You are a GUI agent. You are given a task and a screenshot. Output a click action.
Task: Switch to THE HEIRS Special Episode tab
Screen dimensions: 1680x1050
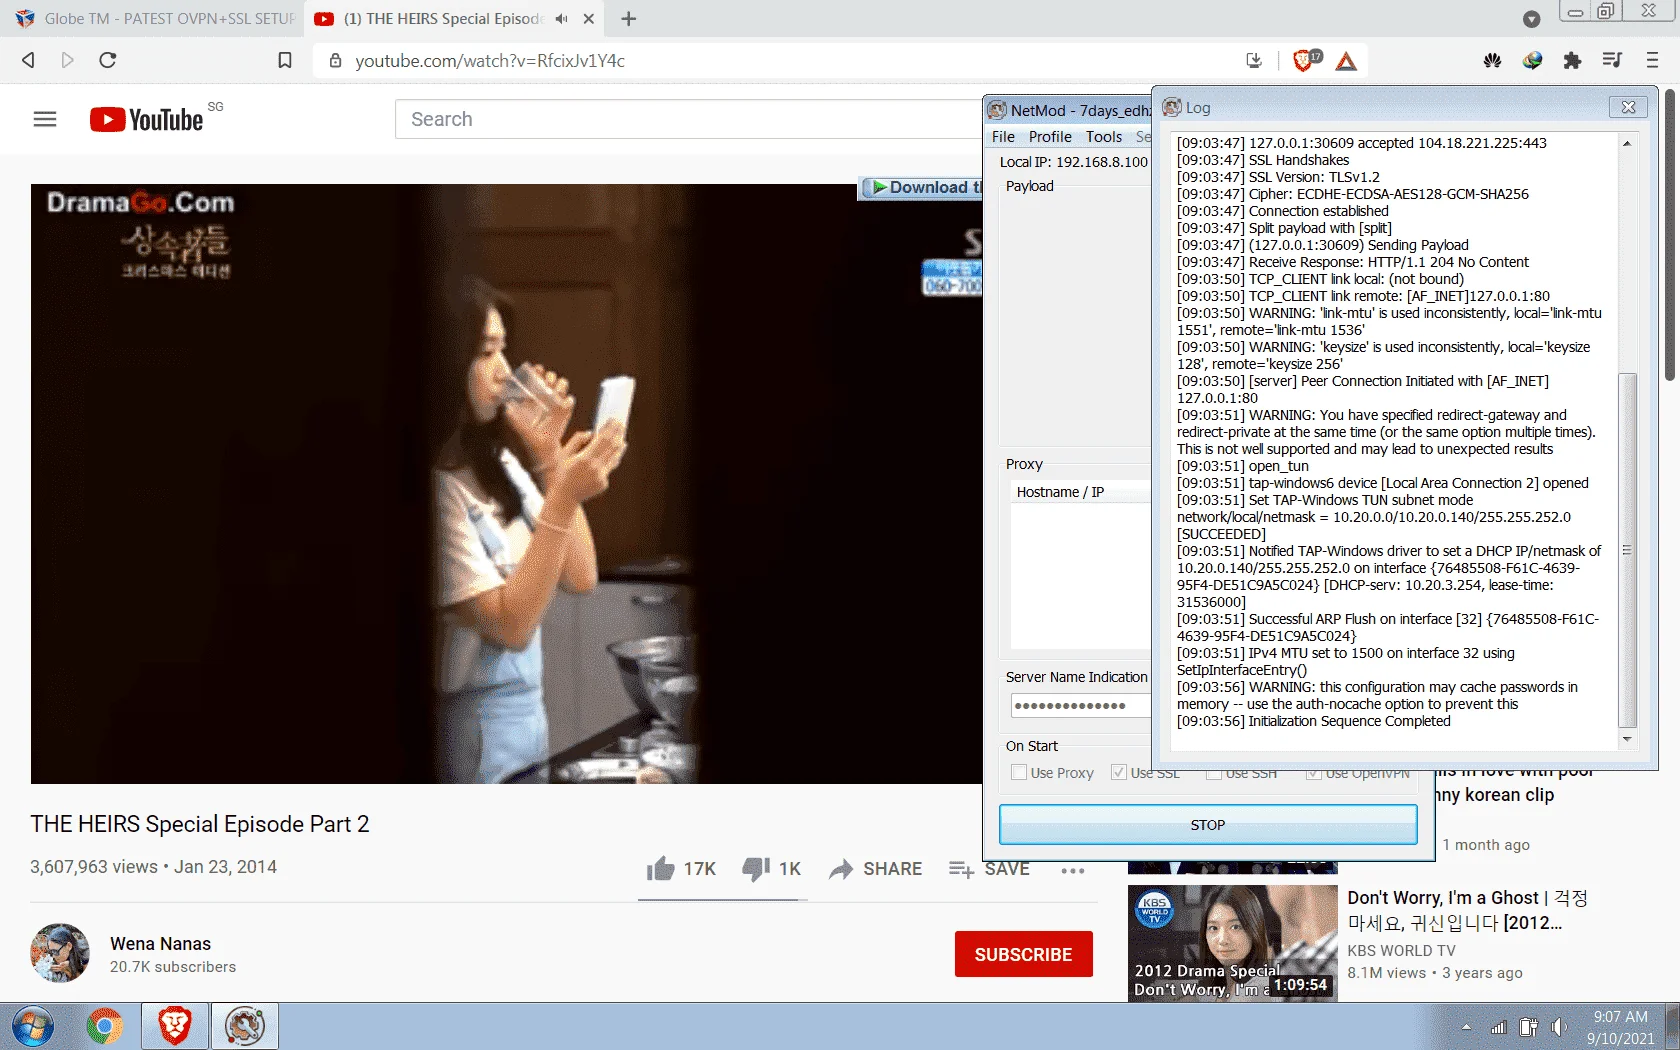(x=442, y=19)
